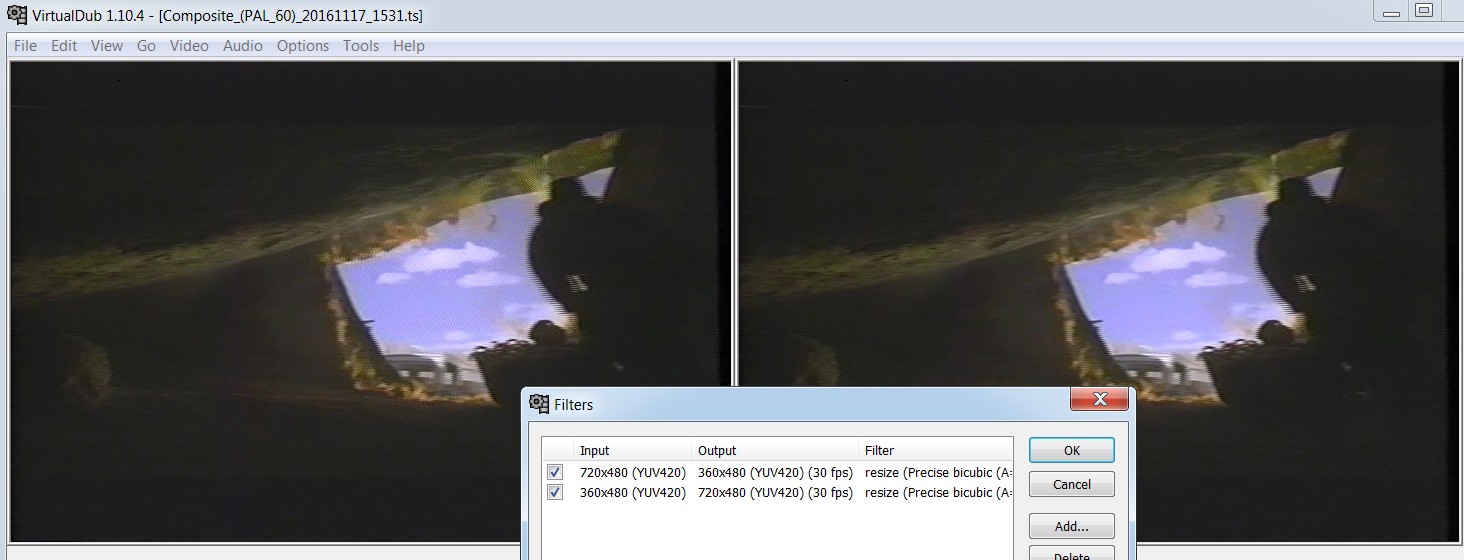Open the File menu
This screenshot has height=560, width=1464.
[x=25, y=46]
